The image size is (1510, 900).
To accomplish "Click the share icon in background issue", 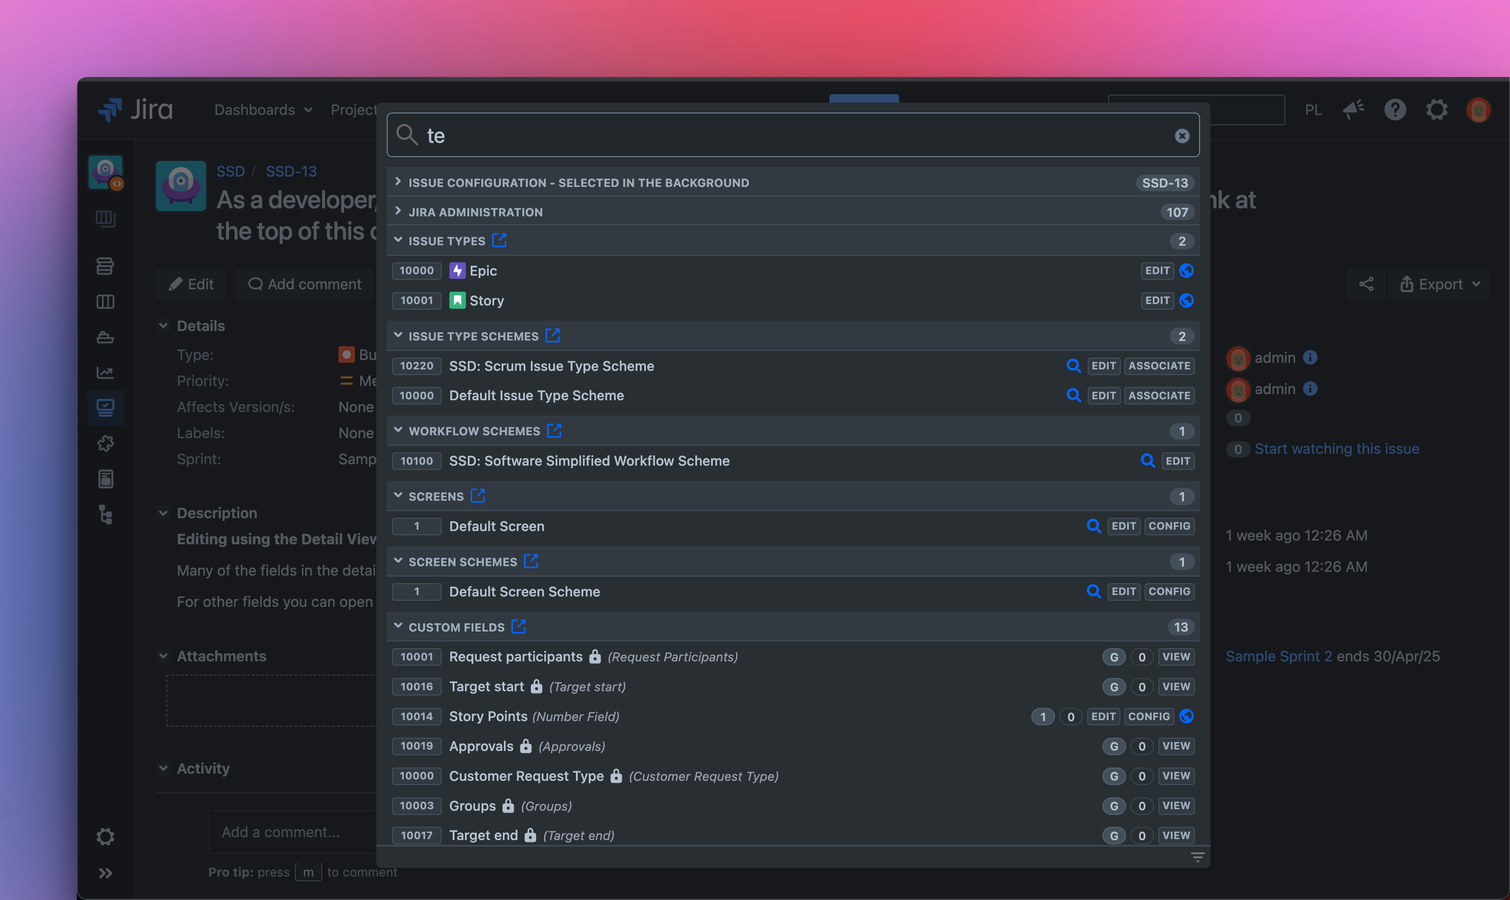I will click(1366, 284).
